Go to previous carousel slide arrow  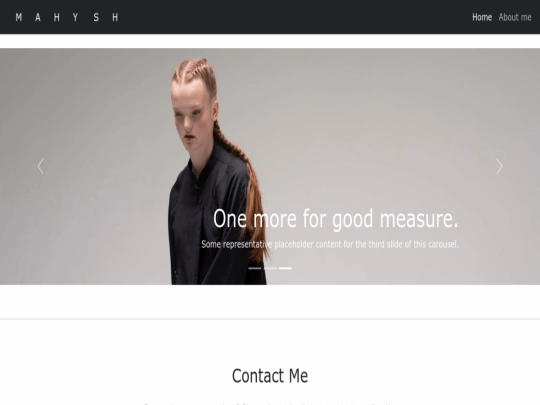(x=41, y=167)
